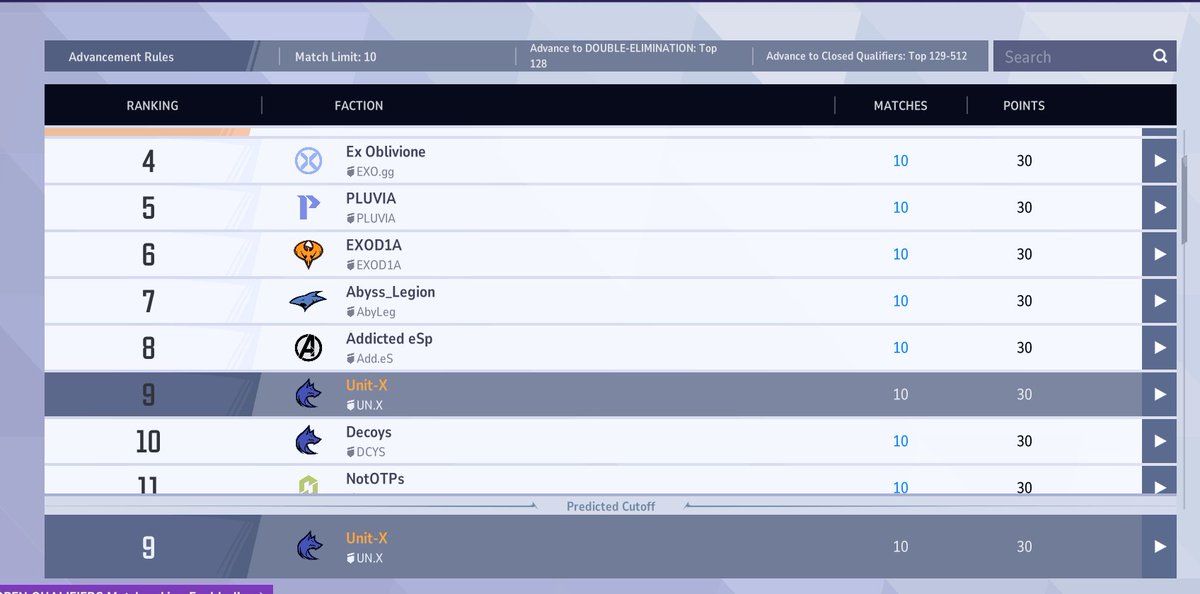Click the Ex Oblivione faction name
This screenshot has height=594, width=1200.
(386, 152)
